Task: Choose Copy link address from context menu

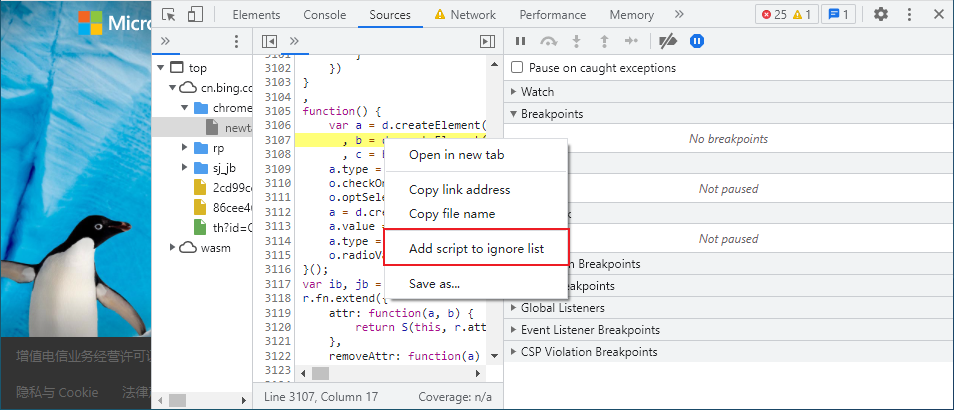Action: tap(459, 190)
